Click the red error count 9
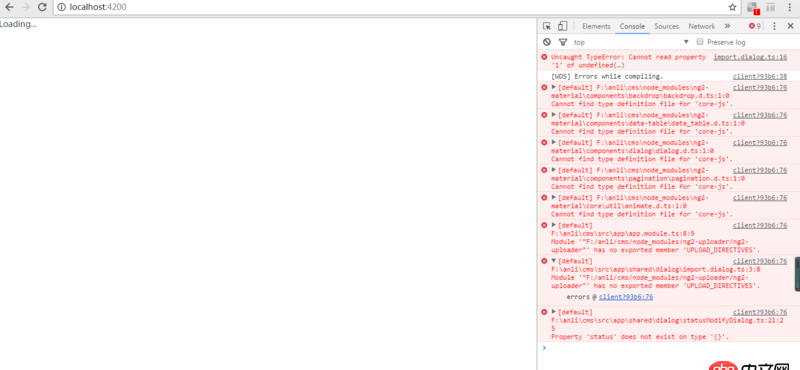 pyautogui.click(x=755, y=27)
